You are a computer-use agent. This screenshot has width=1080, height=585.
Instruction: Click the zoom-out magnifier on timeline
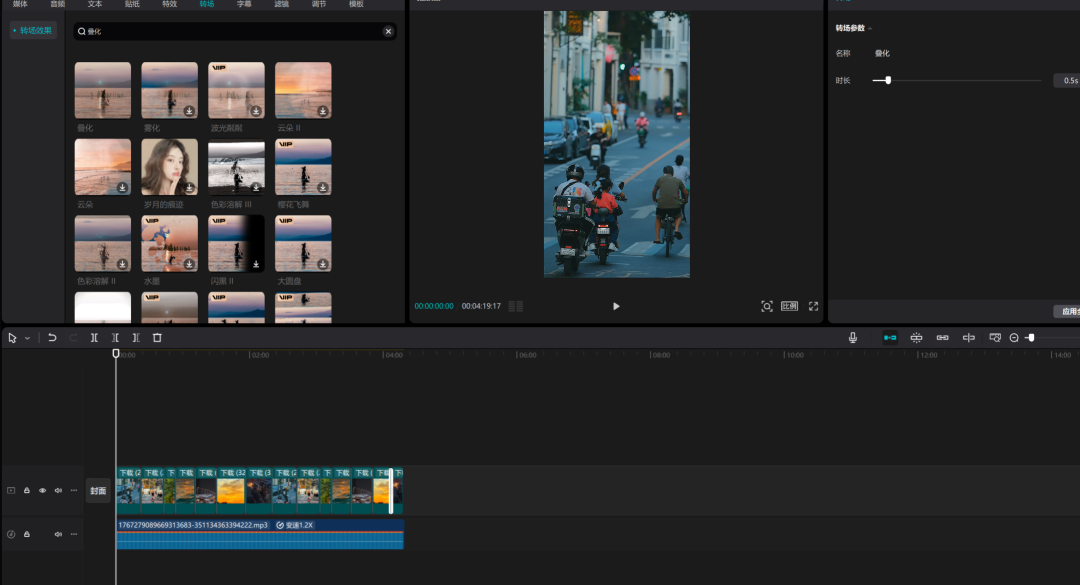(x=1014, y=338)
